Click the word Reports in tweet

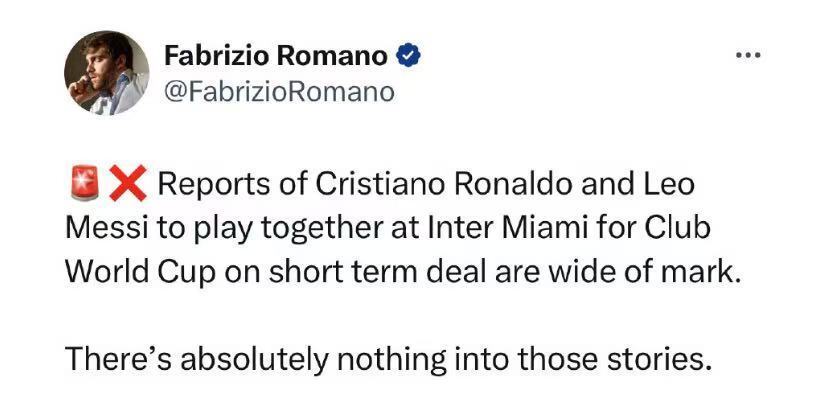click(214, 186)
